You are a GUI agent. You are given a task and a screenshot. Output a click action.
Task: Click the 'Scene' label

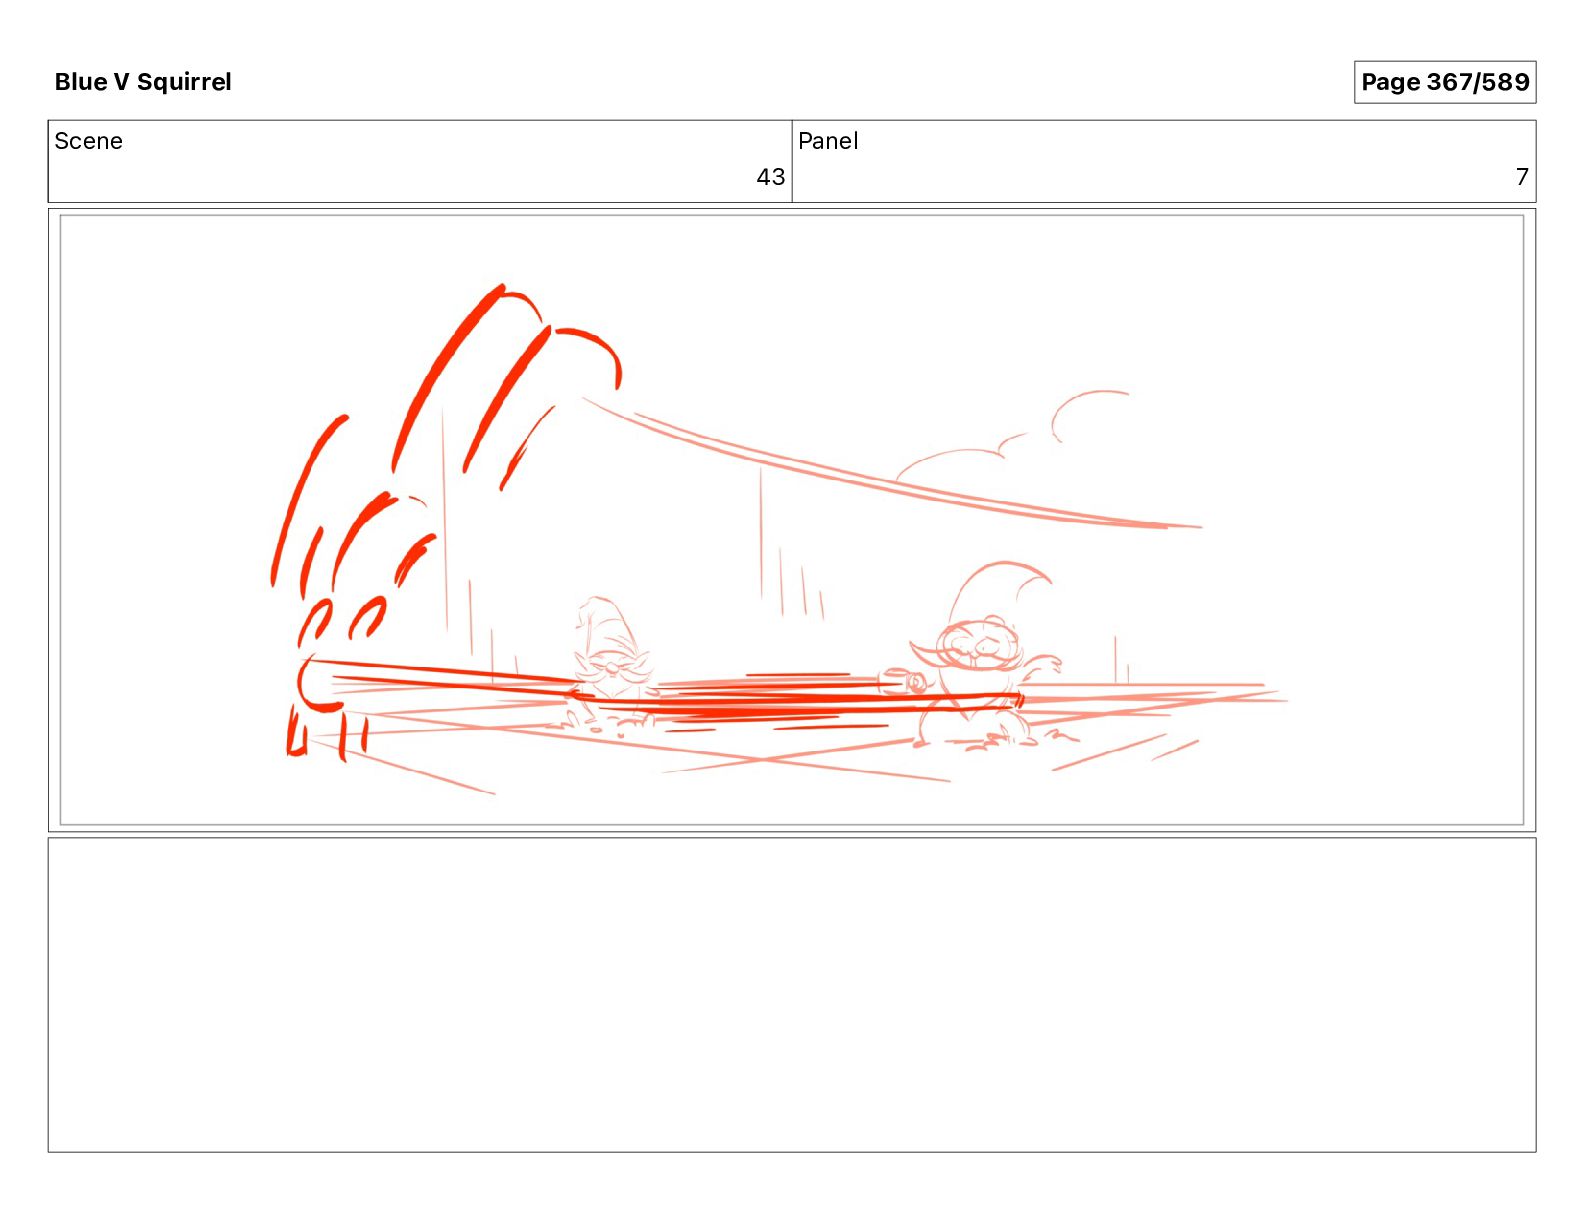tap(89, 141)
